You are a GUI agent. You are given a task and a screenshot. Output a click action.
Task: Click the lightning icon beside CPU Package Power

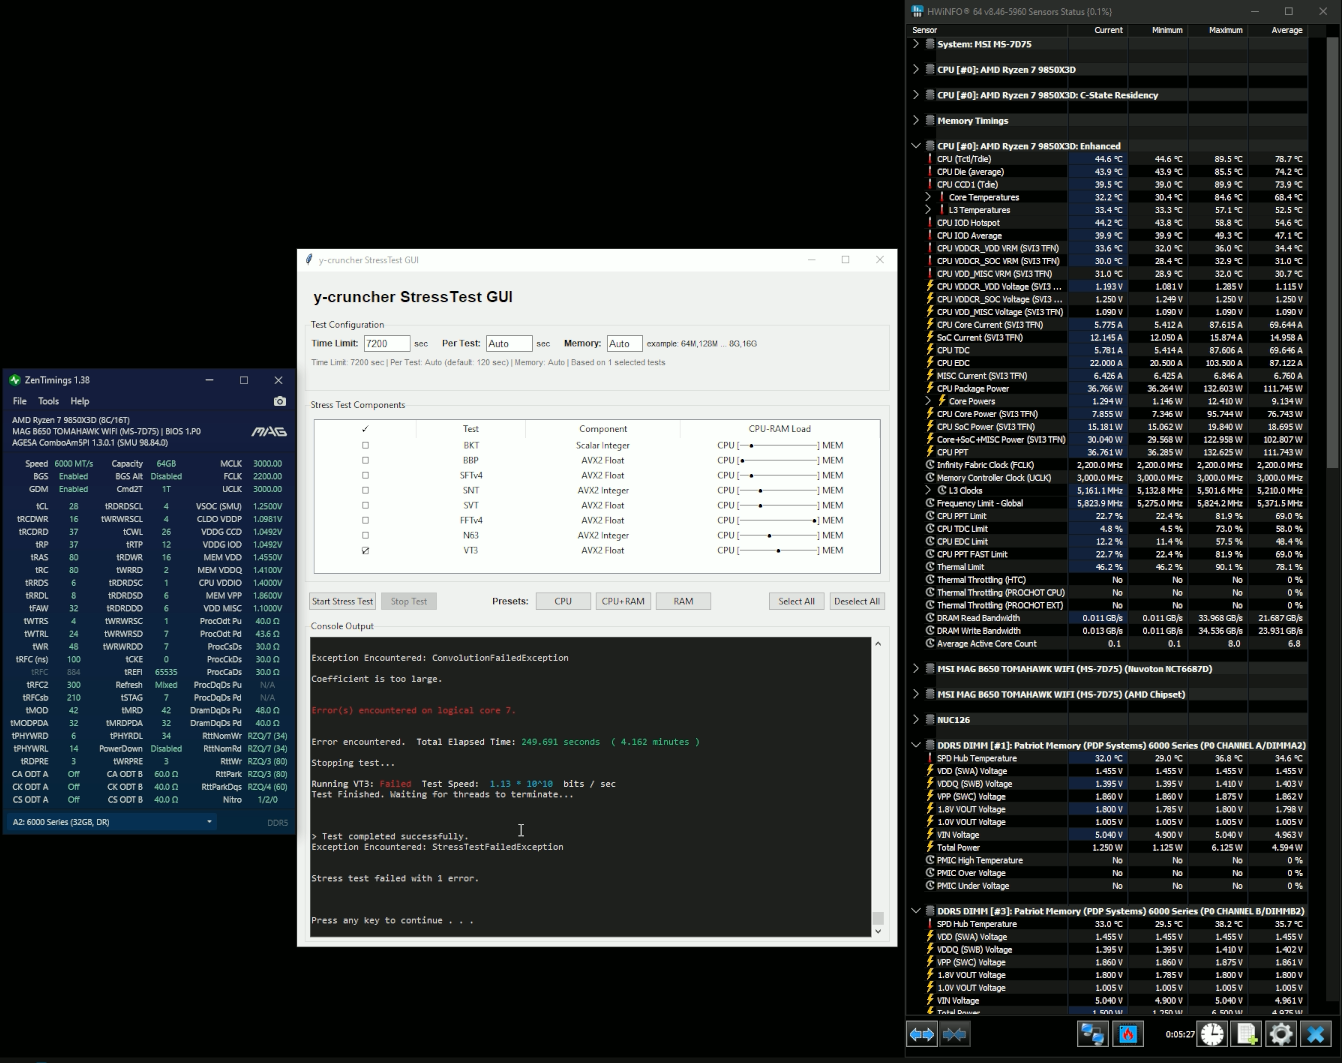pos(930,388)
